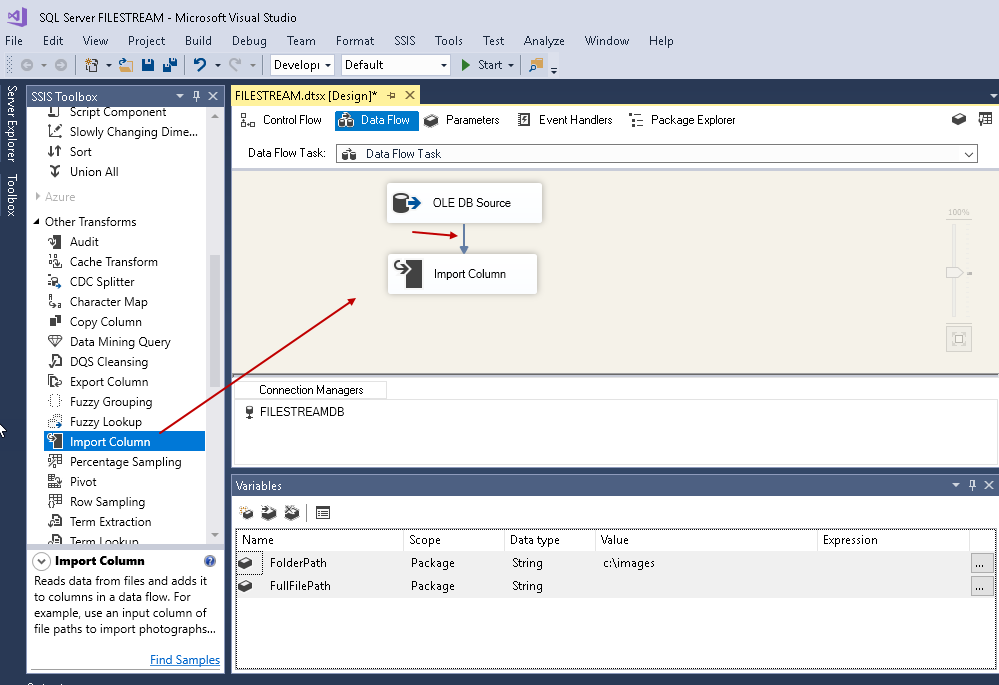Select Data Mining Query transform

120,342
